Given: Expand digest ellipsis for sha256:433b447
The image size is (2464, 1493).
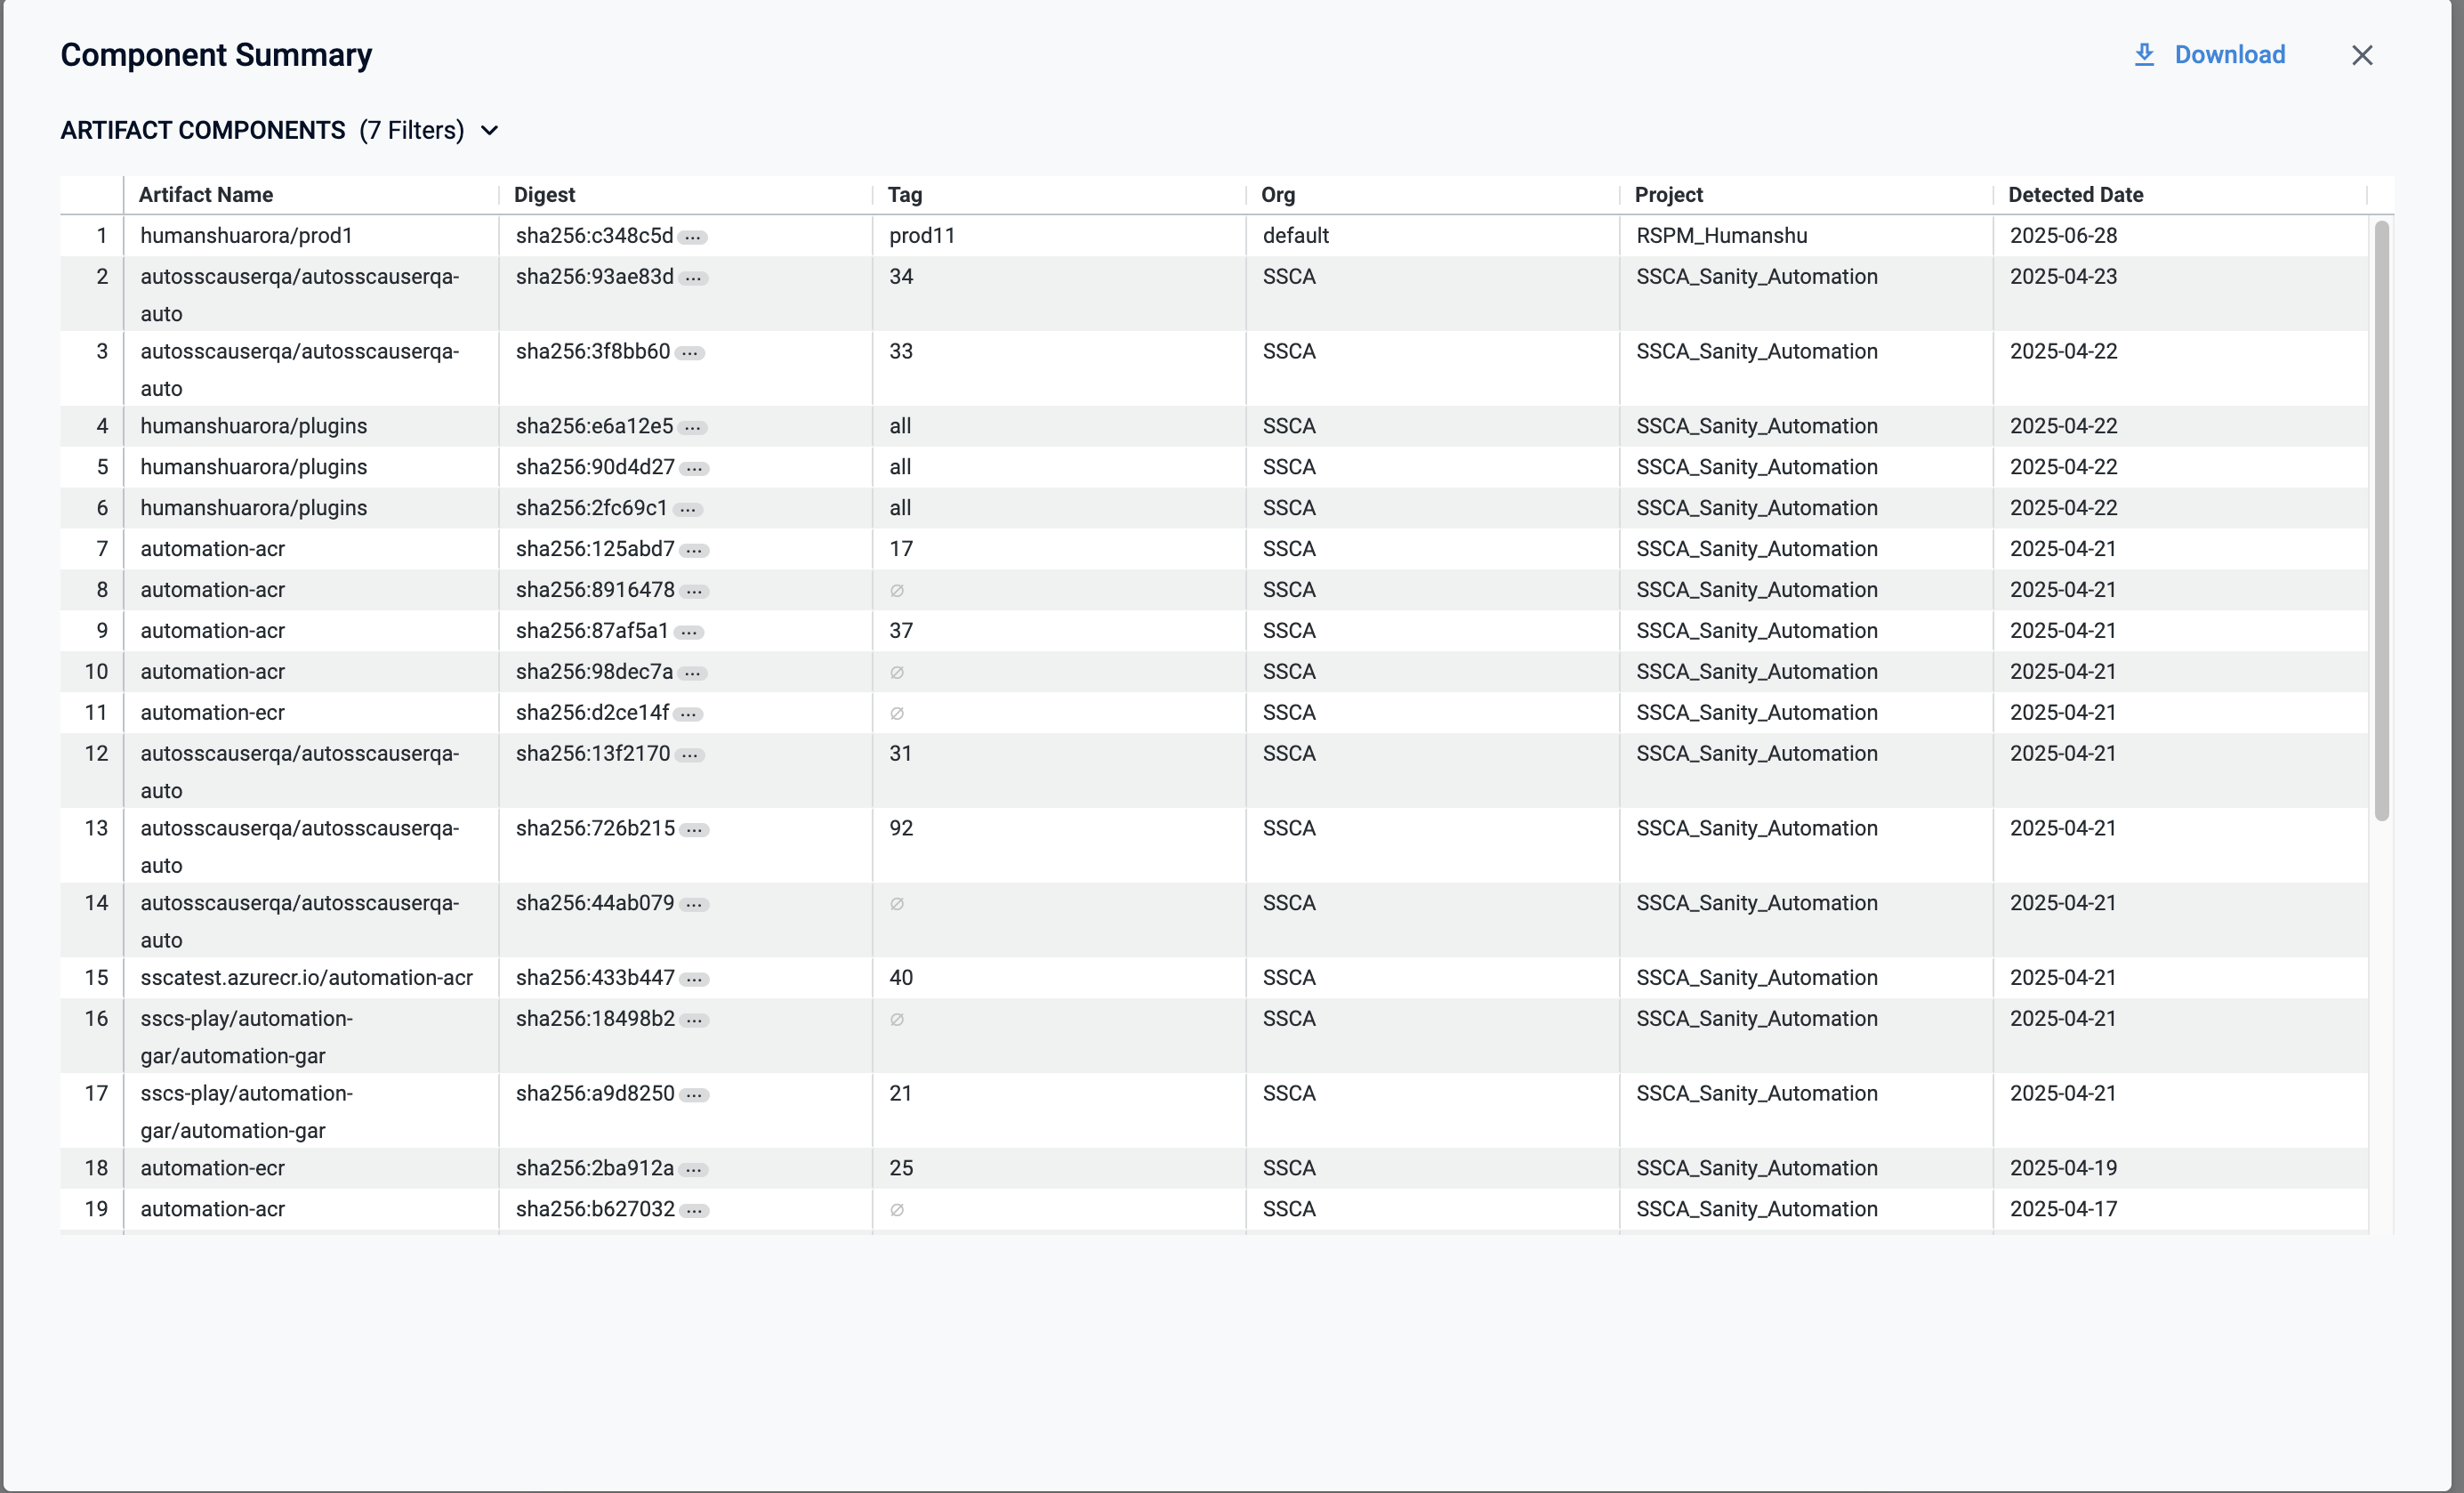Looking at the screenshot, I should click(x=694, y=980).
